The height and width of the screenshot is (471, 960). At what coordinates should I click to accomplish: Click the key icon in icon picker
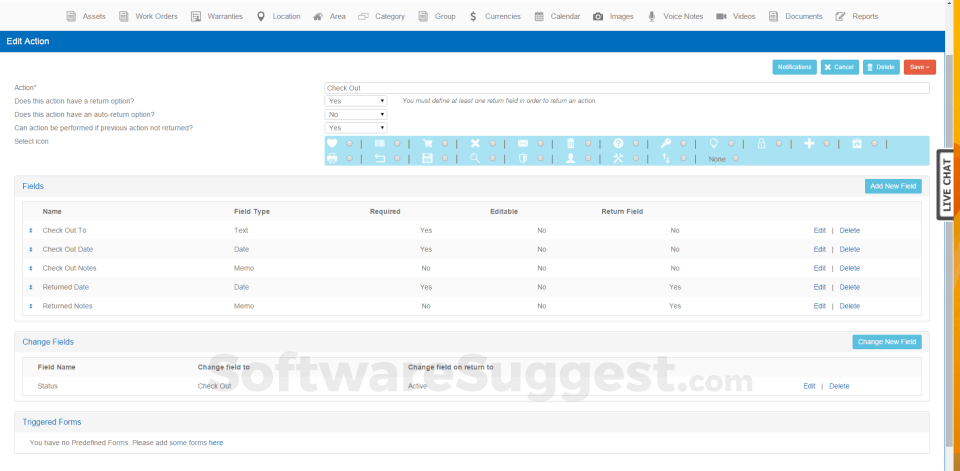point(666,143)
